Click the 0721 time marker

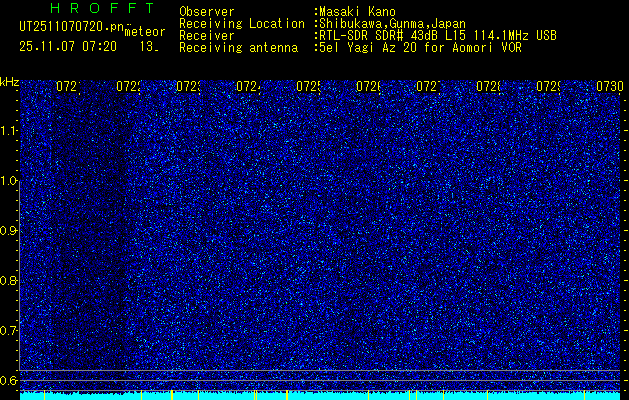69,87
